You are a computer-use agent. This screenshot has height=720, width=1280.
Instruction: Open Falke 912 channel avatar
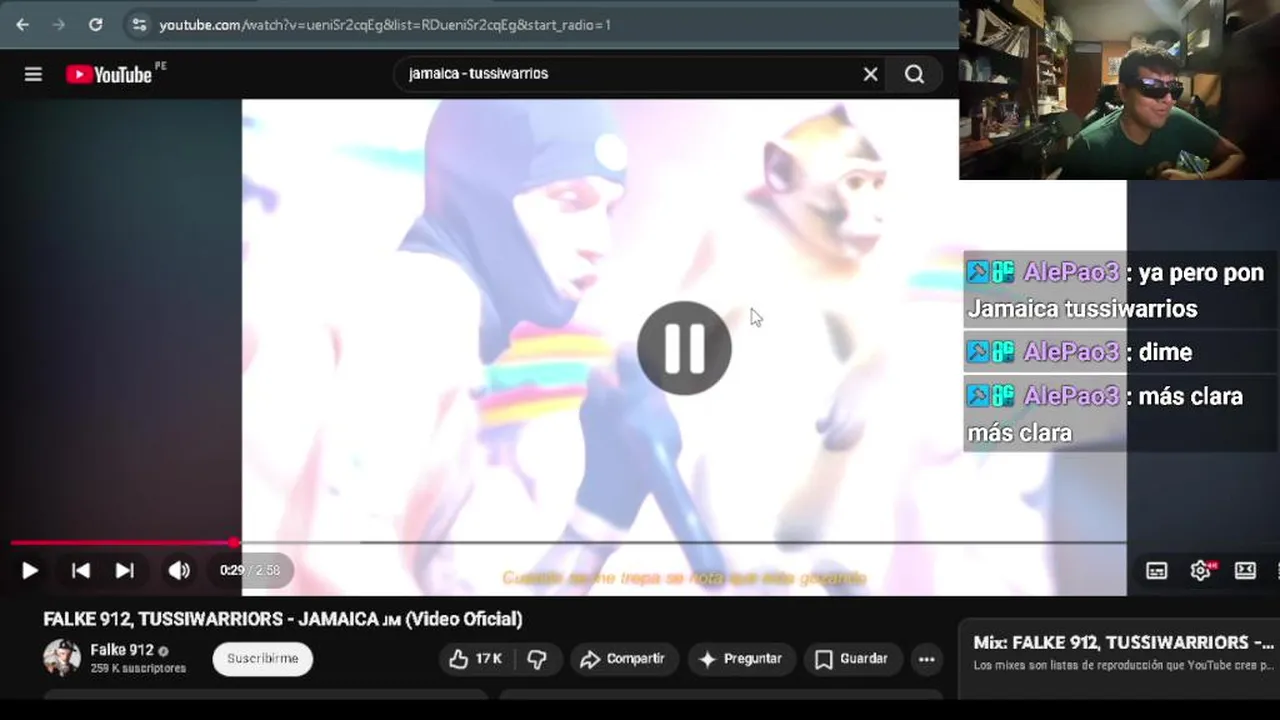click(62, 658)
